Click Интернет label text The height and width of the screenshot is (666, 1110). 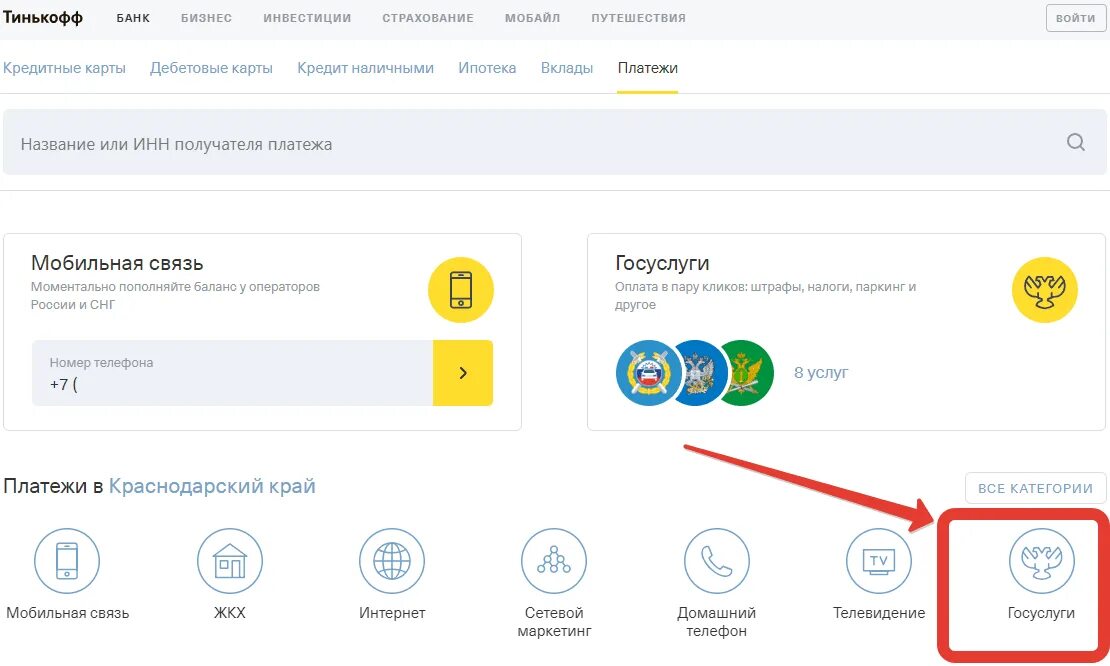tap(392, 613)
